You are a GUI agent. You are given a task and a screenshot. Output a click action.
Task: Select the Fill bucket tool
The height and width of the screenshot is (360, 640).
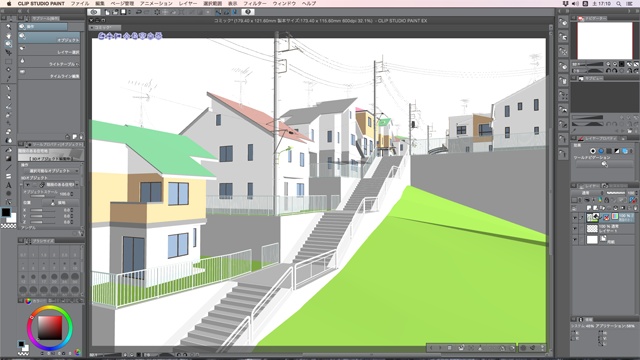pos(8,150)
